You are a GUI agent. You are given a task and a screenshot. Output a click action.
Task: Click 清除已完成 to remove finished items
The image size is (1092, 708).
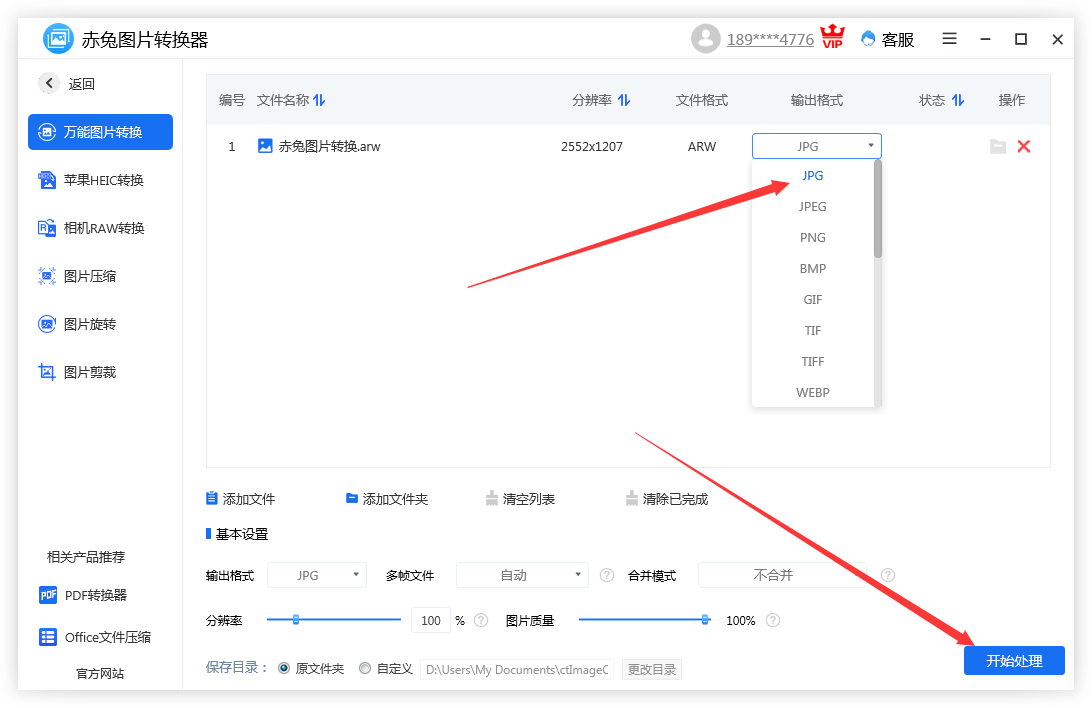(667, 499)
